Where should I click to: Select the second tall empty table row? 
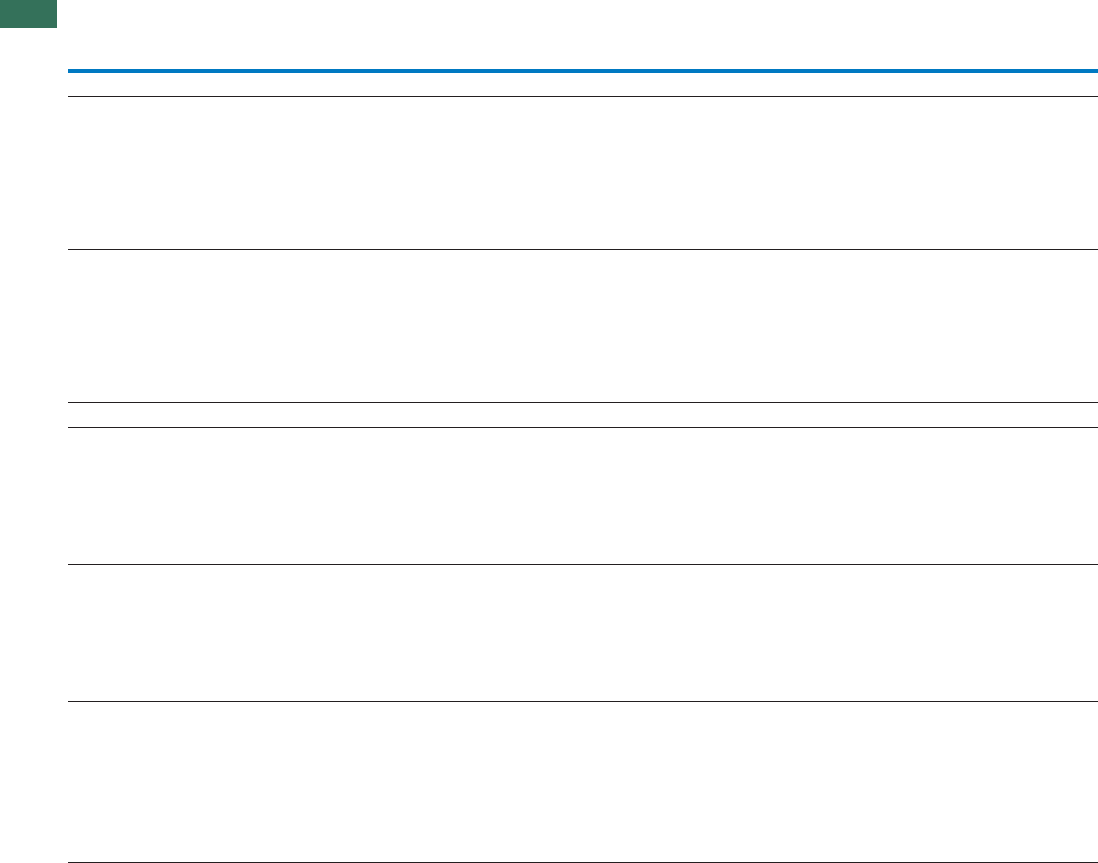(x=582, y=325)
